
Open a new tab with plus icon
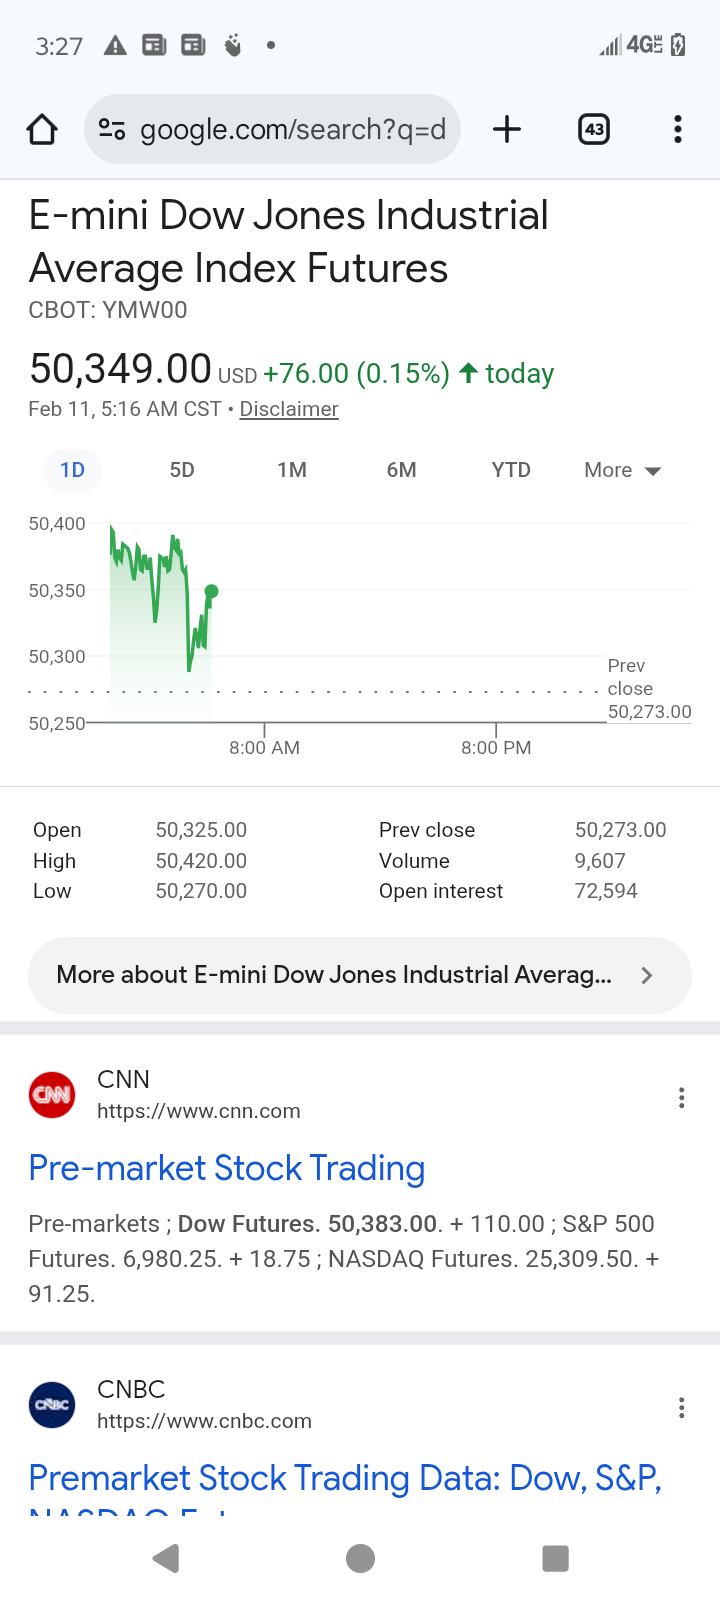click(507, 129)
